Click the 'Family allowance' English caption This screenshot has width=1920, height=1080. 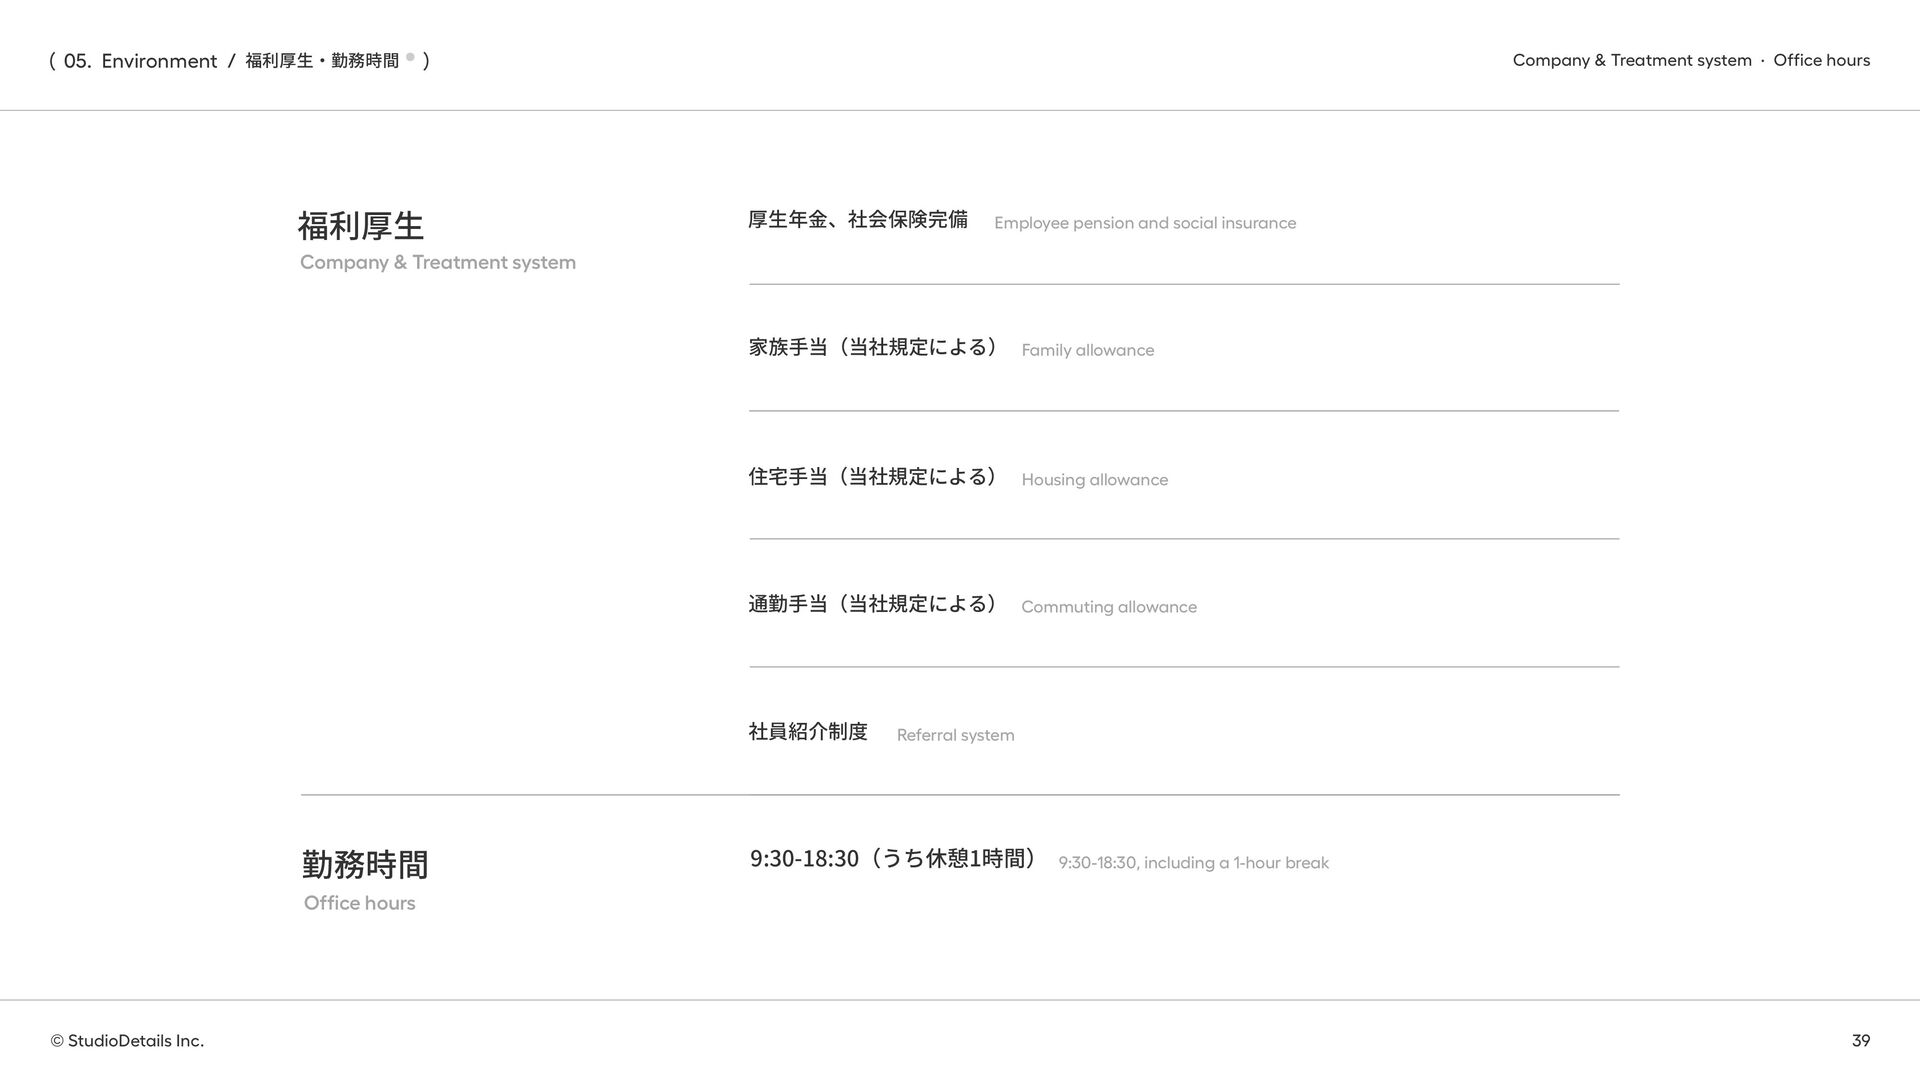(1087, 350)
